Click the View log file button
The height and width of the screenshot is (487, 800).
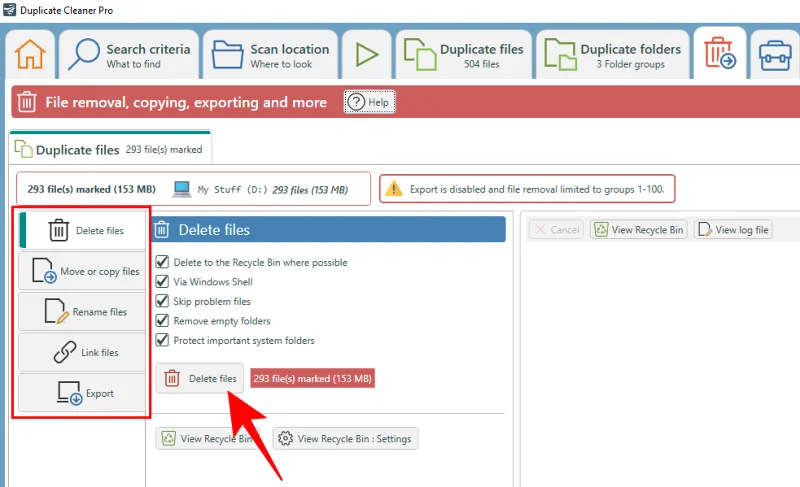(x=733, y=229)
